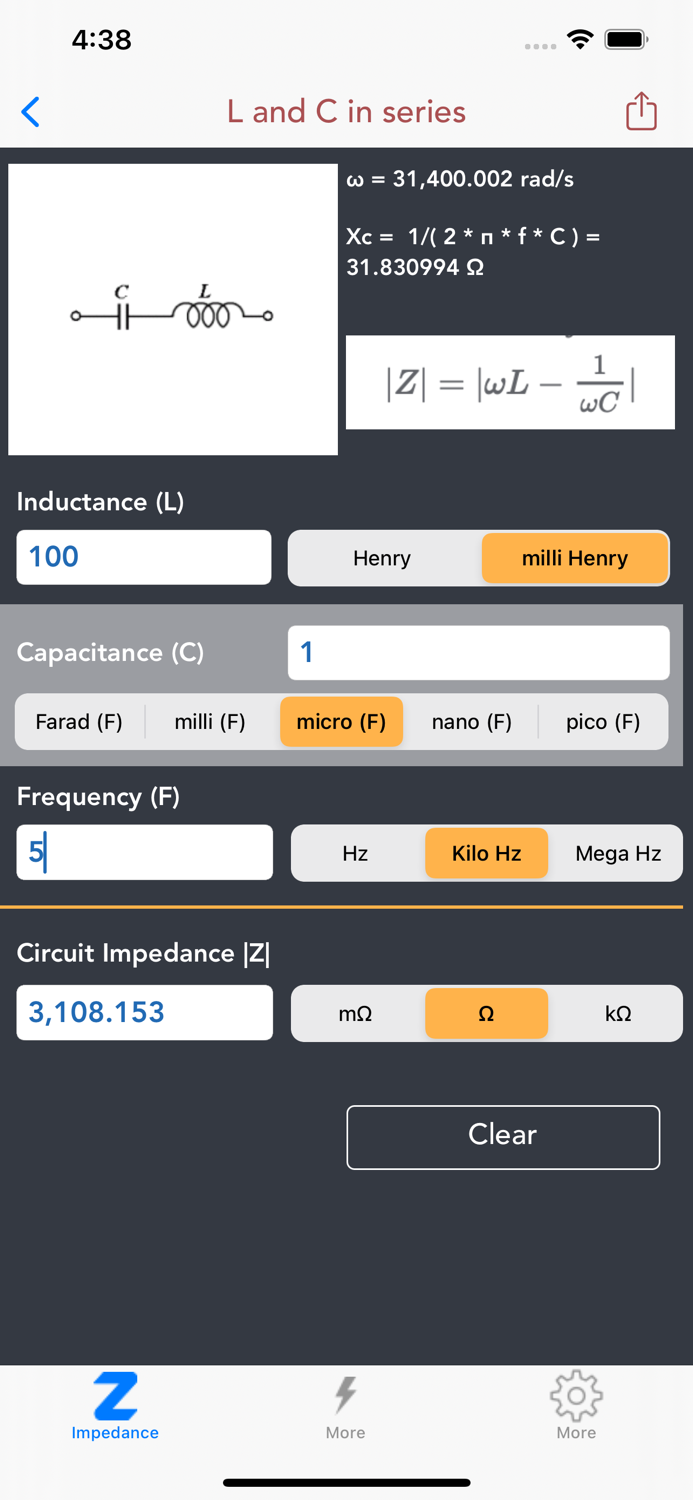Viewport: 693px width, 1500px height.
Task: Tap the Inductance value field
Action: point(143,557)
